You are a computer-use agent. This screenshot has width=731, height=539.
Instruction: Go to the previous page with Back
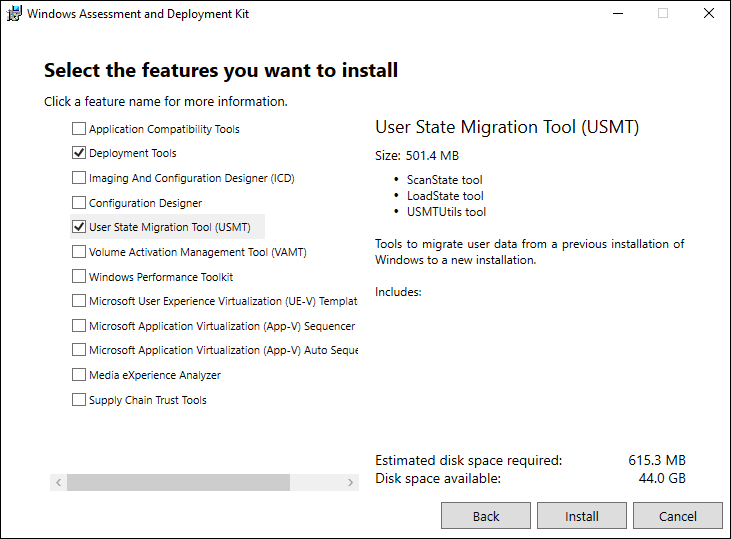pyautogui.click(x=486, y=516)
